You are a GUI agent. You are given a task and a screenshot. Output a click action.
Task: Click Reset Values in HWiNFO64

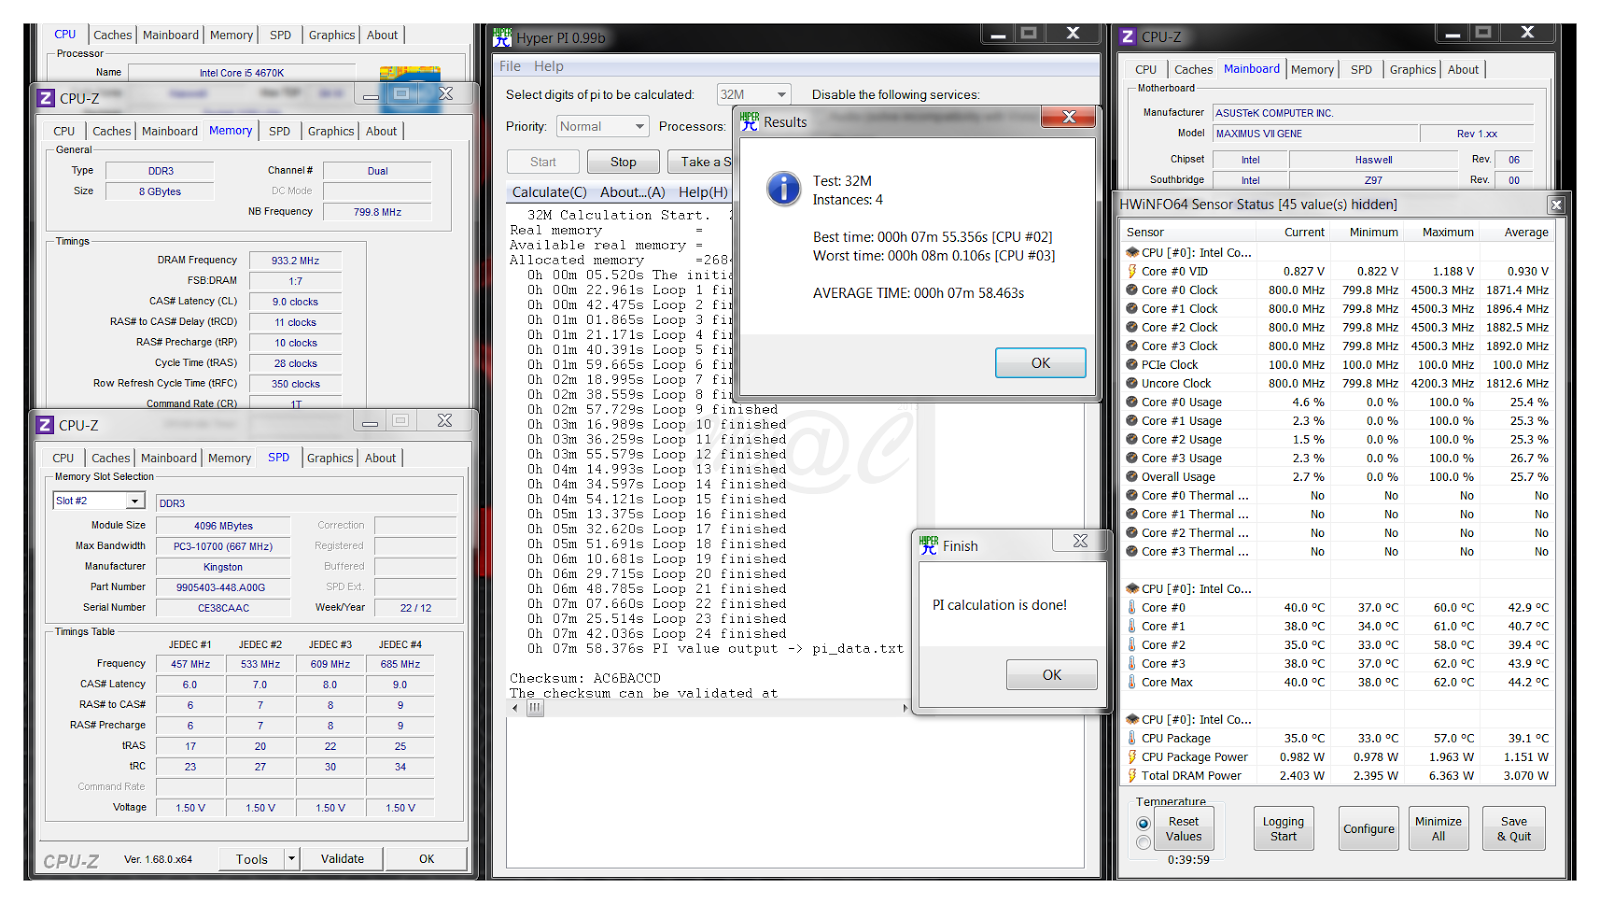pyautogui.click(x=1184, y=829)
